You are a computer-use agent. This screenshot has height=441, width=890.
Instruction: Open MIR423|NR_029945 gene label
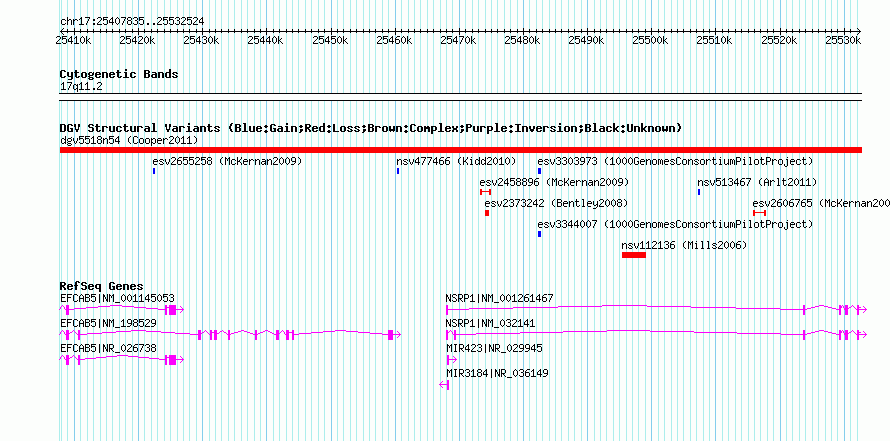(494, 348)
